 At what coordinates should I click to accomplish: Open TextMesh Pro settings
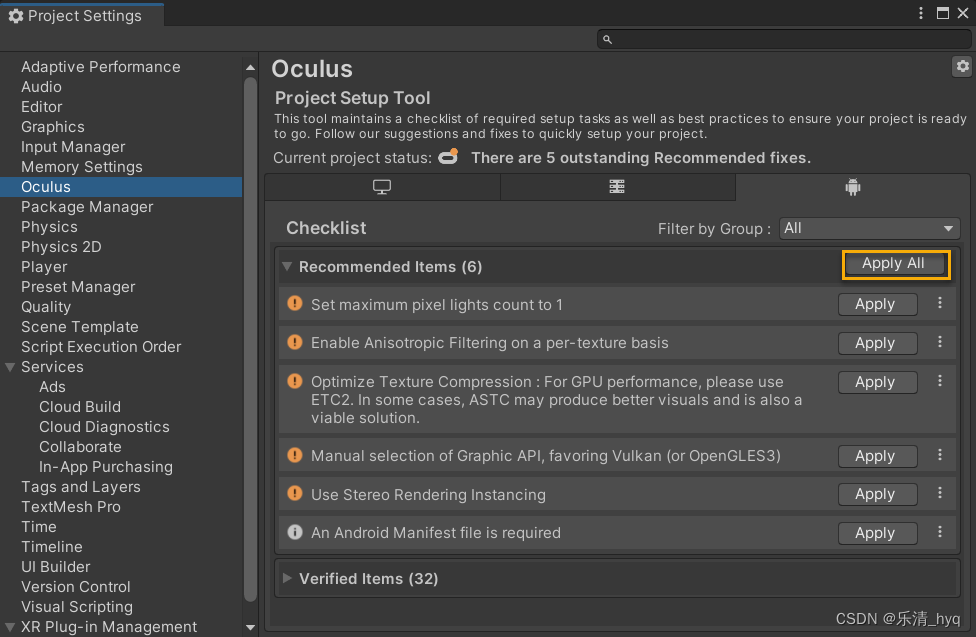[x=71, y=506]
